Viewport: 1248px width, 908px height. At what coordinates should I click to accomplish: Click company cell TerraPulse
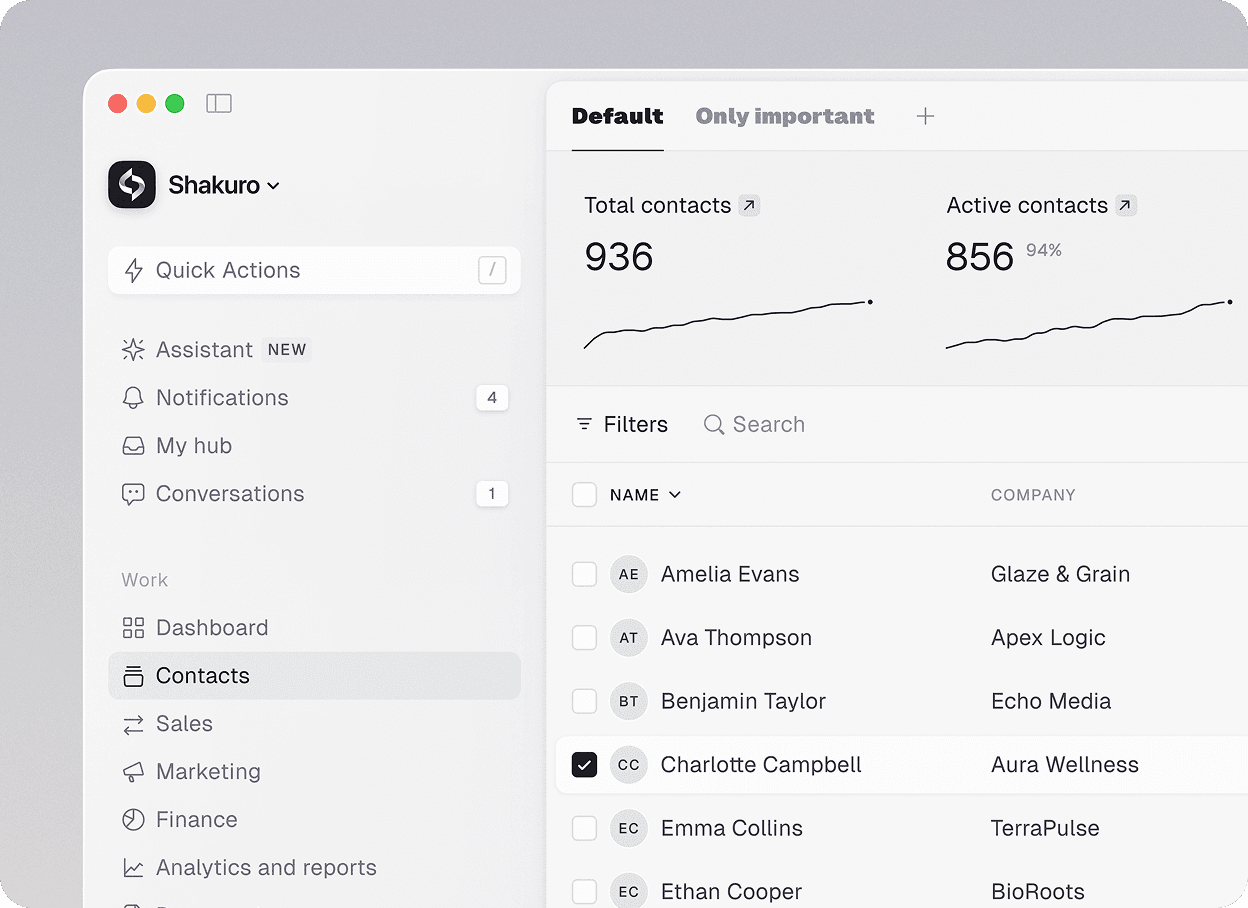tap(1045, 828)
